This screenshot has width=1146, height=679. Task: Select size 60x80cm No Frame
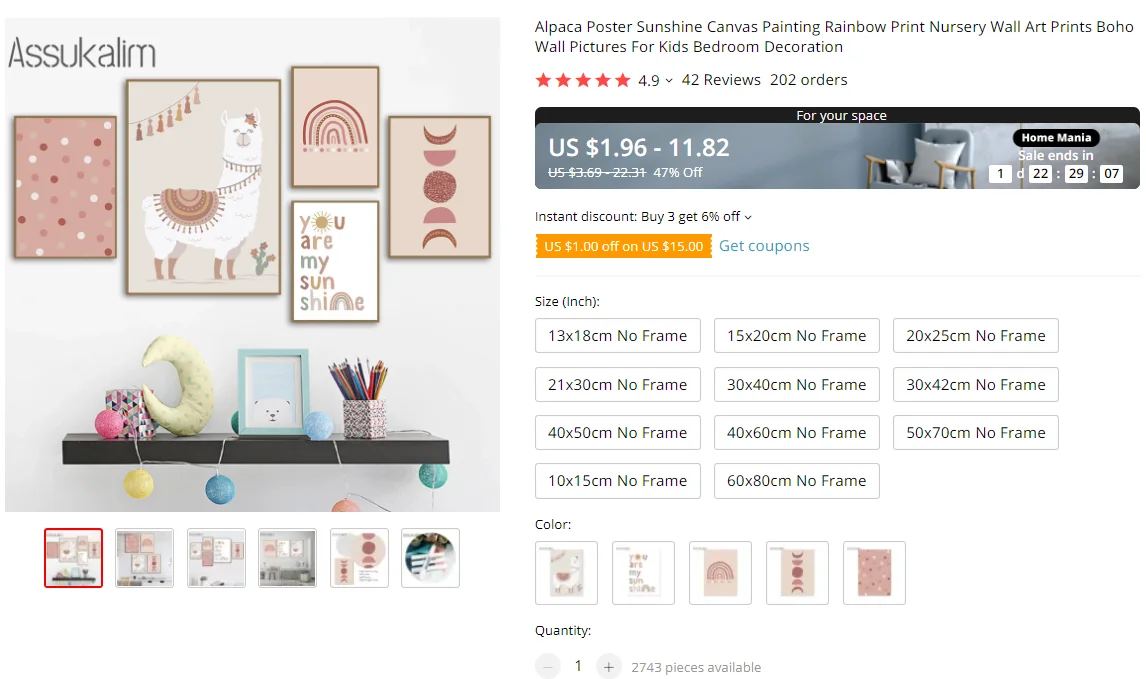796,481
